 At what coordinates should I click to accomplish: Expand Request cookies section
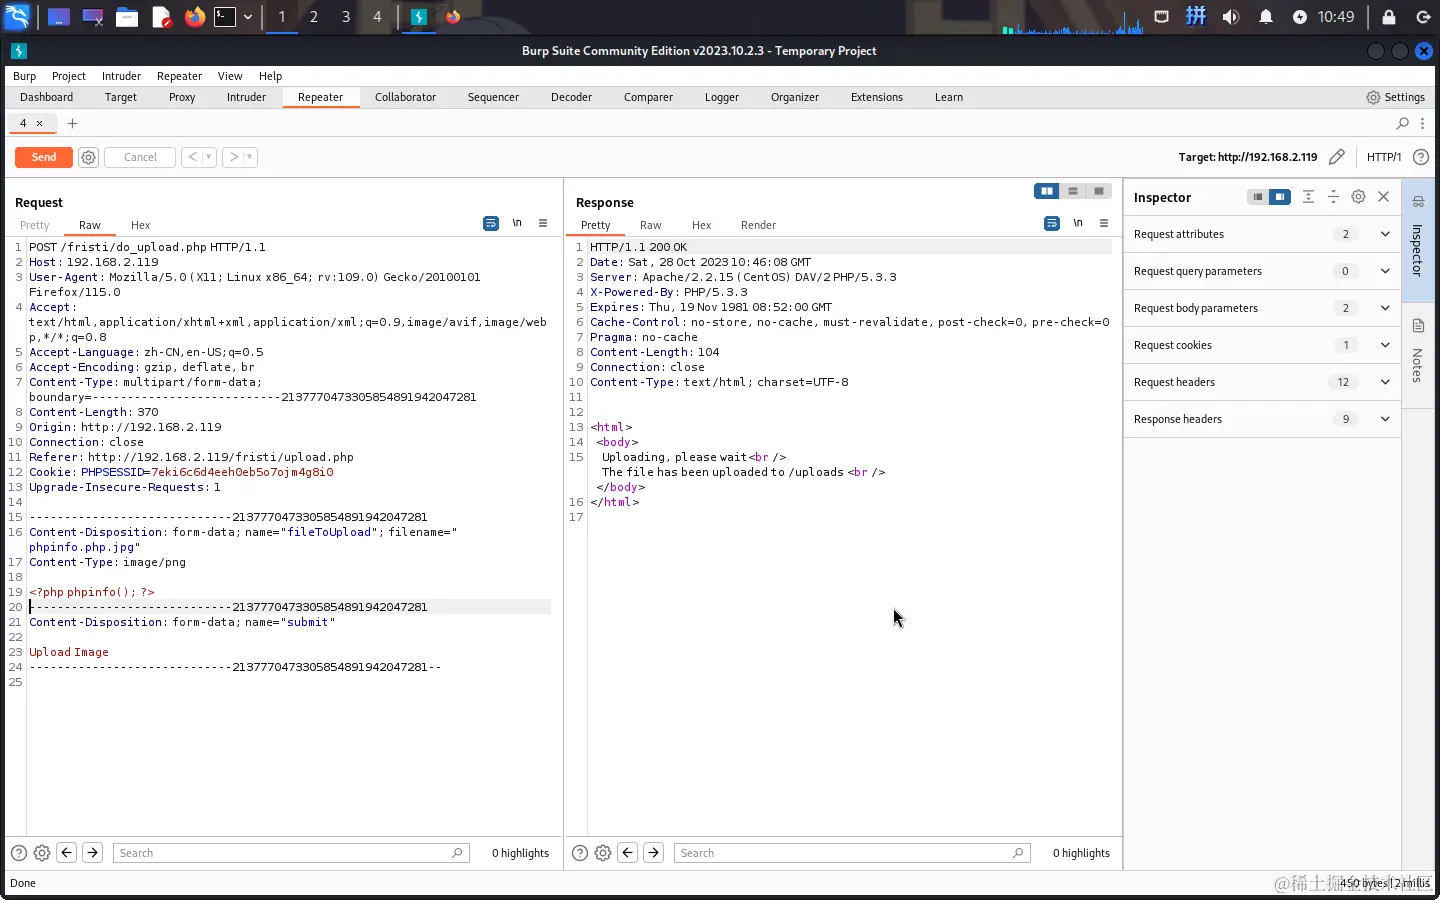(x=1262, y=345)
